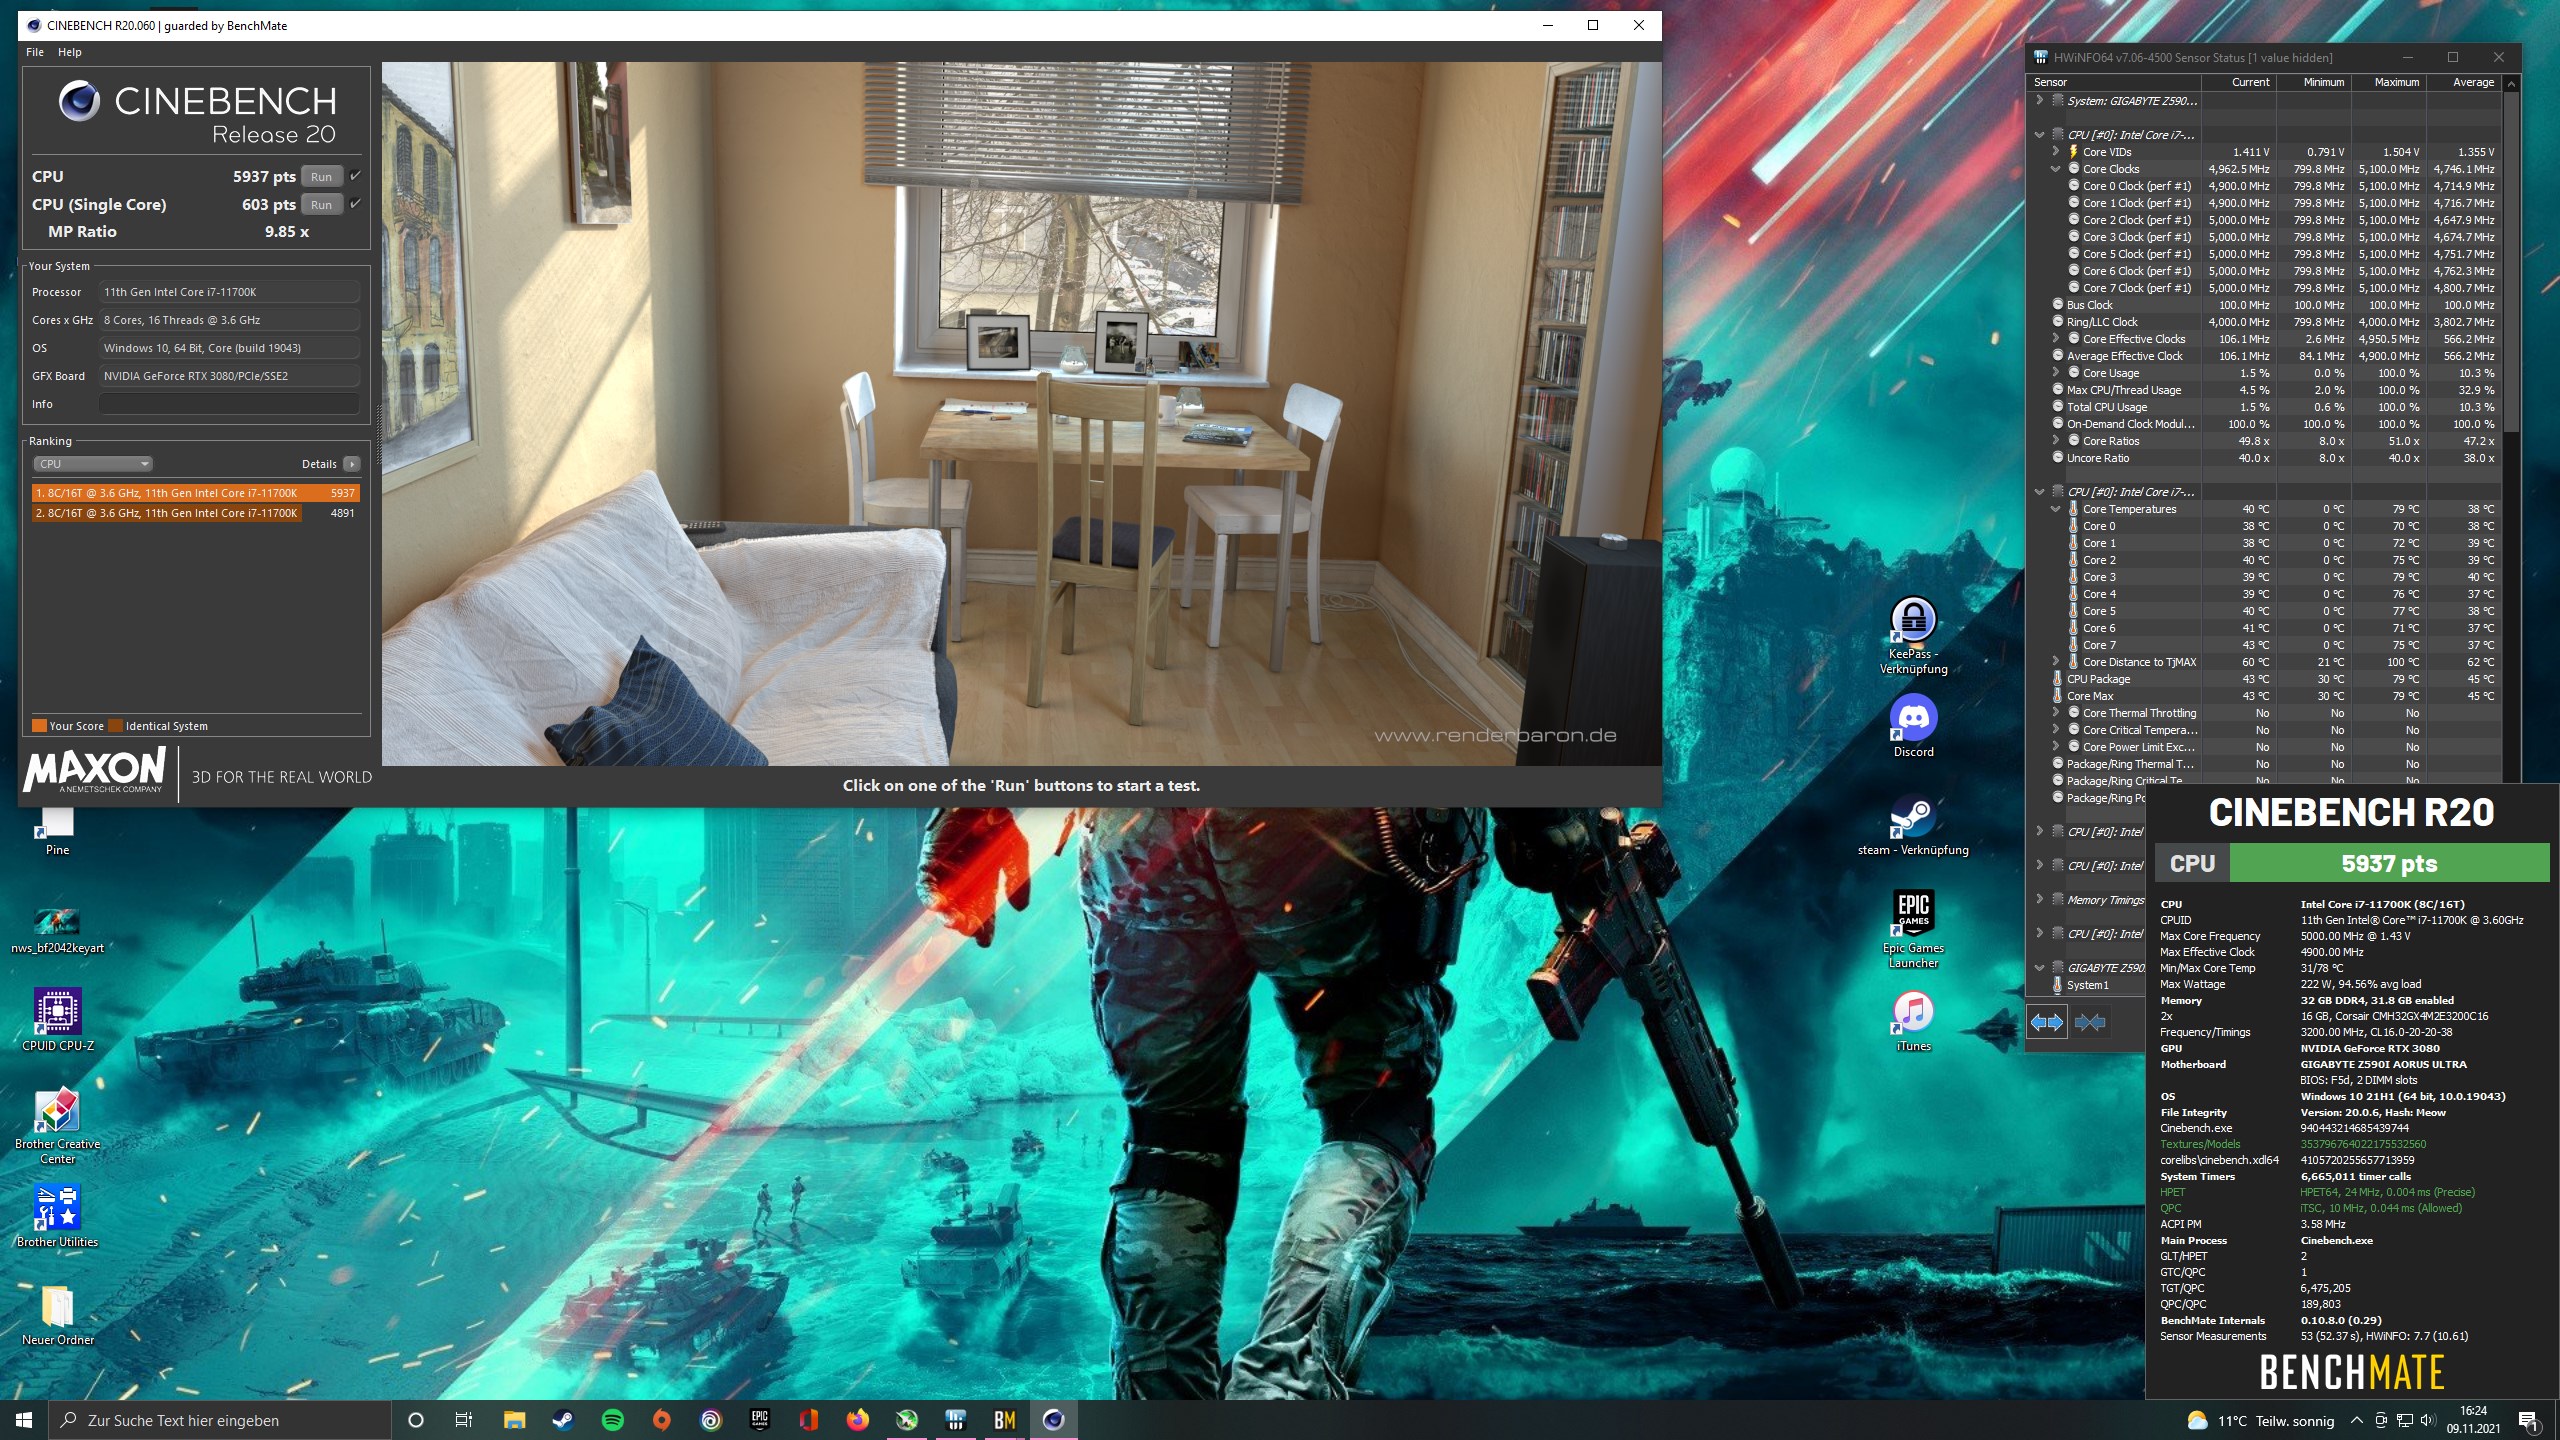Expand the Memory Timings sensor section

(2039, 899)
